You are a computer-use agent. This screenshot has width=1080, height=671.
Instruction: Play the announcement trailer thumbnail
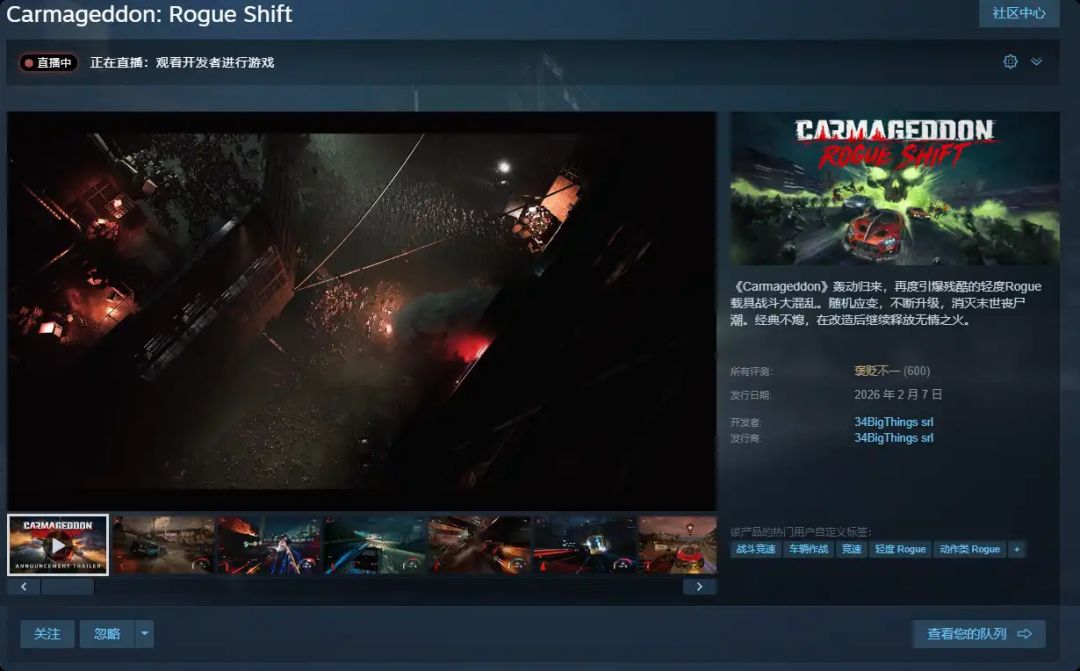point(58,545)
